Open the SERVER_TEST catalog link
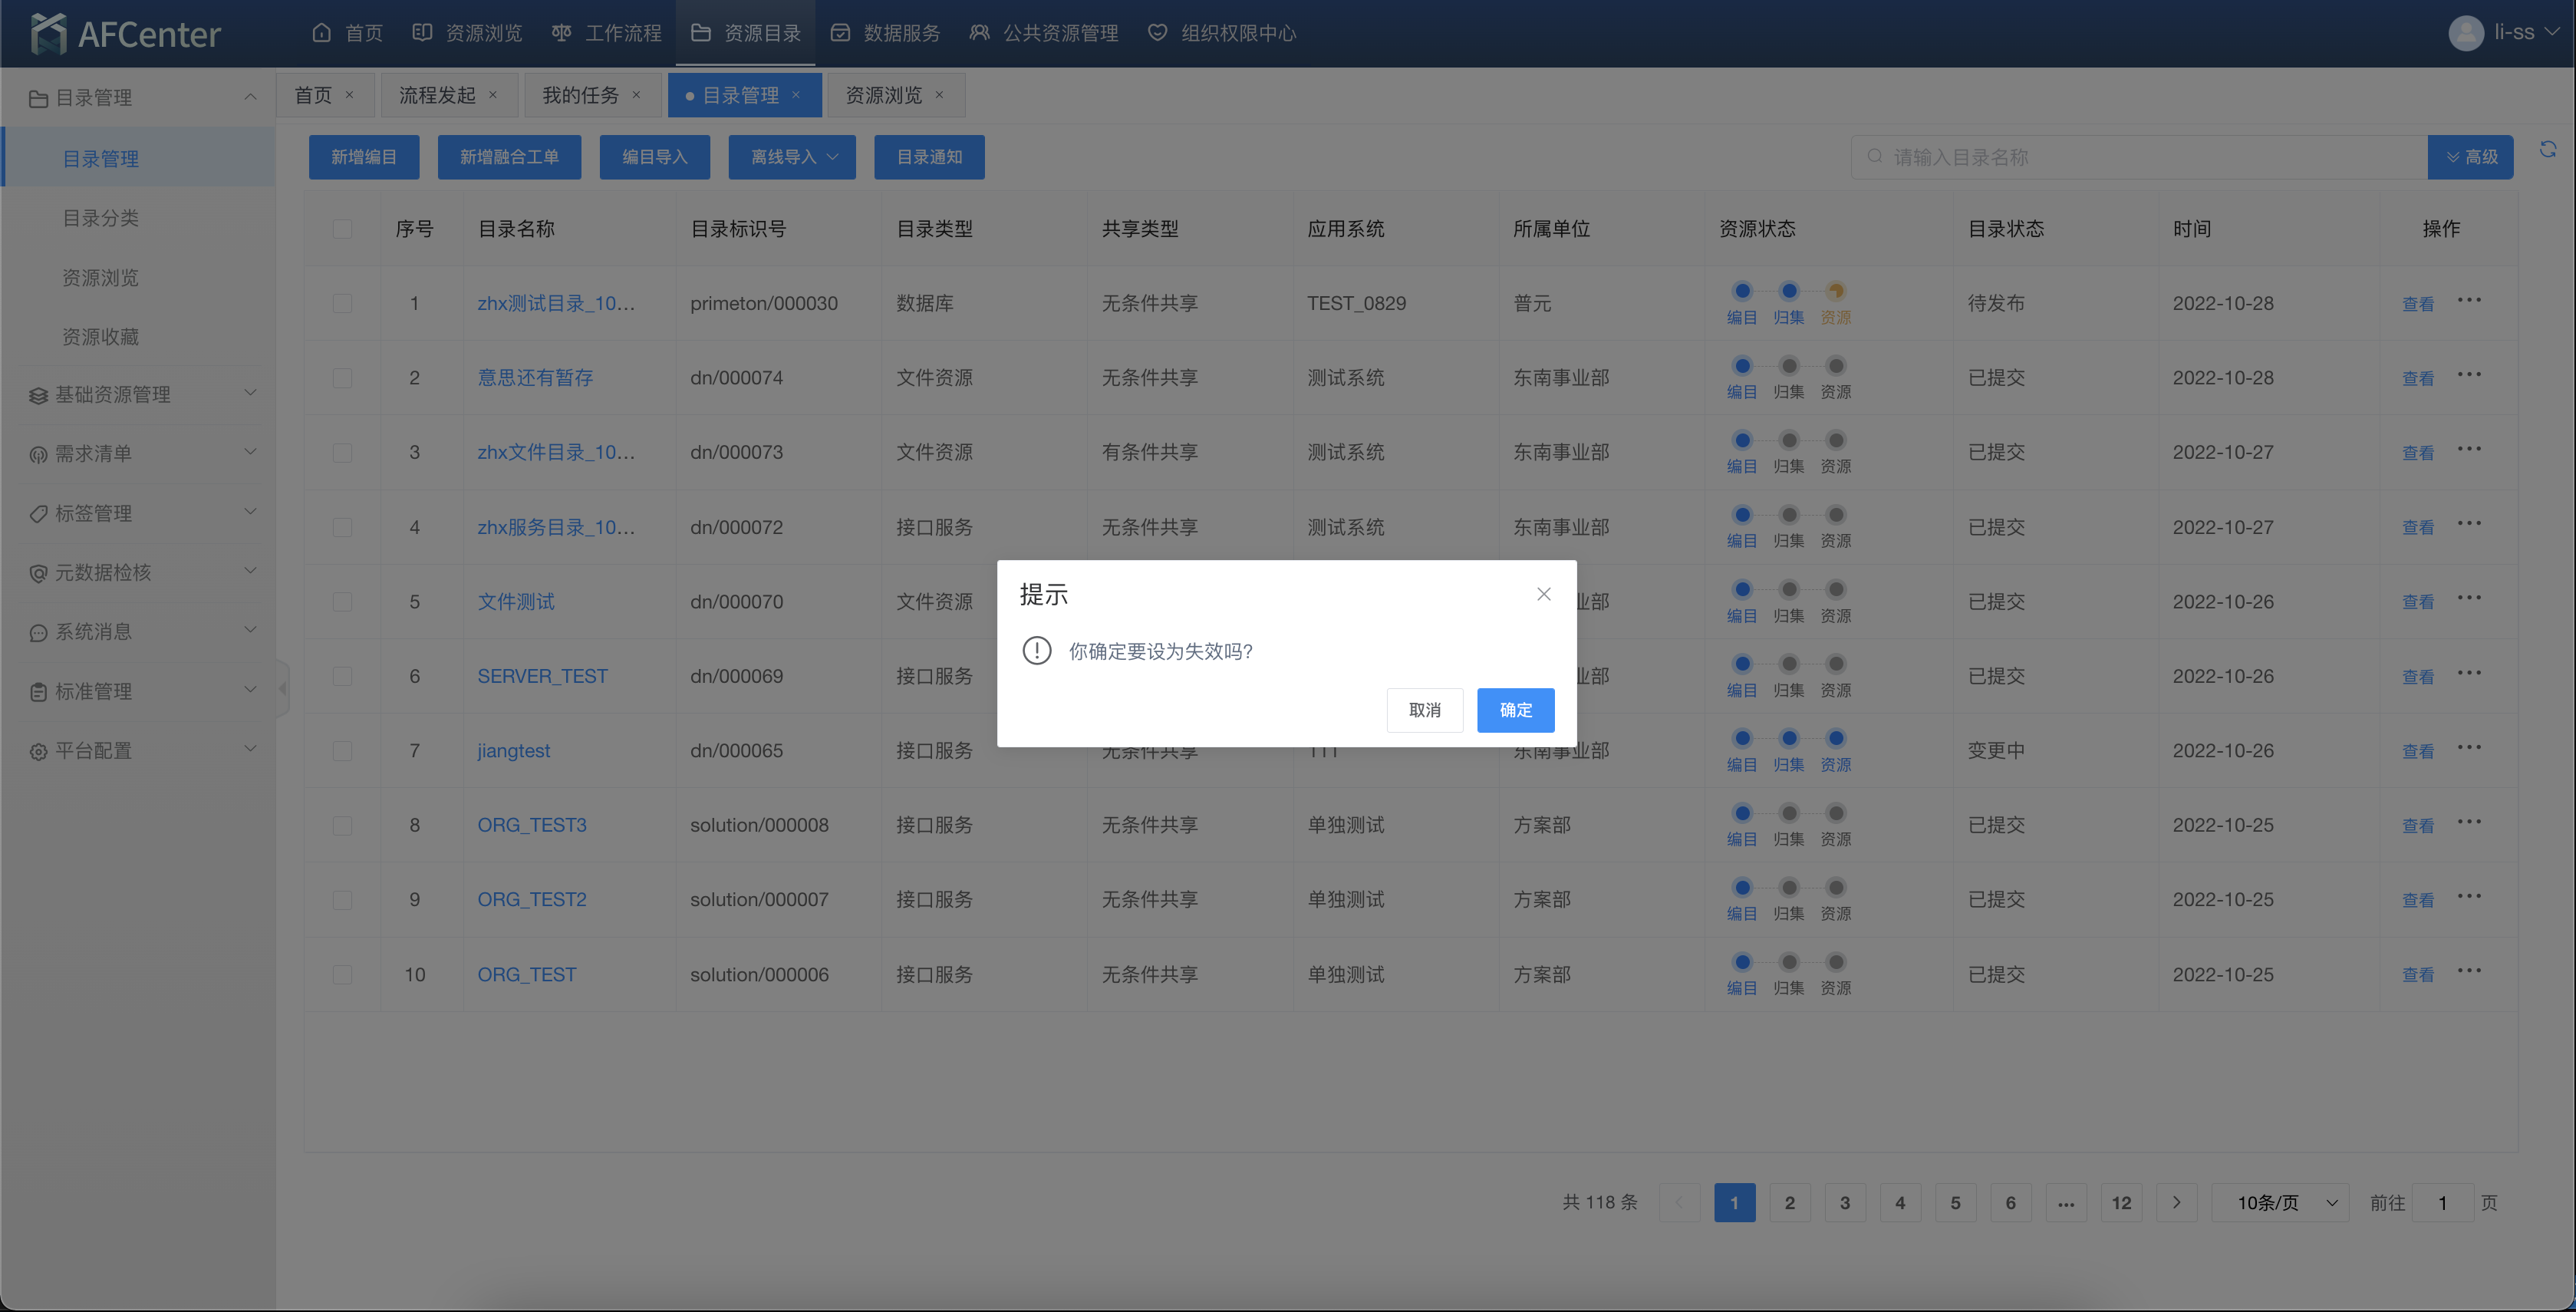The image size is (2576, 1312). tap(542, 676)
